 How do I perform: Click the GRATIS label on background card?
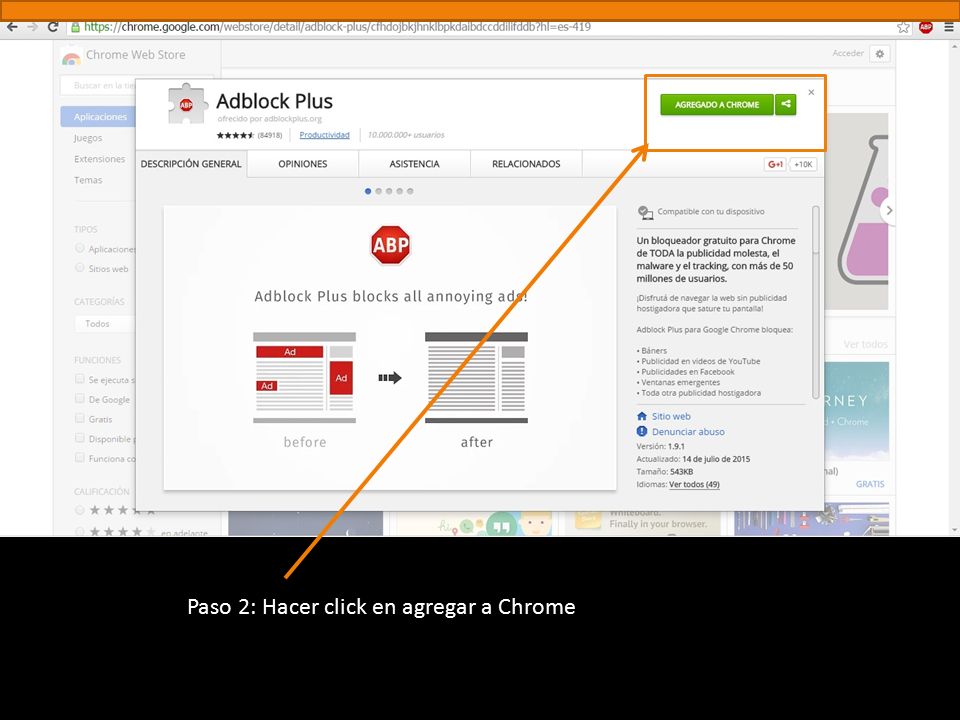tap(870, 484)
